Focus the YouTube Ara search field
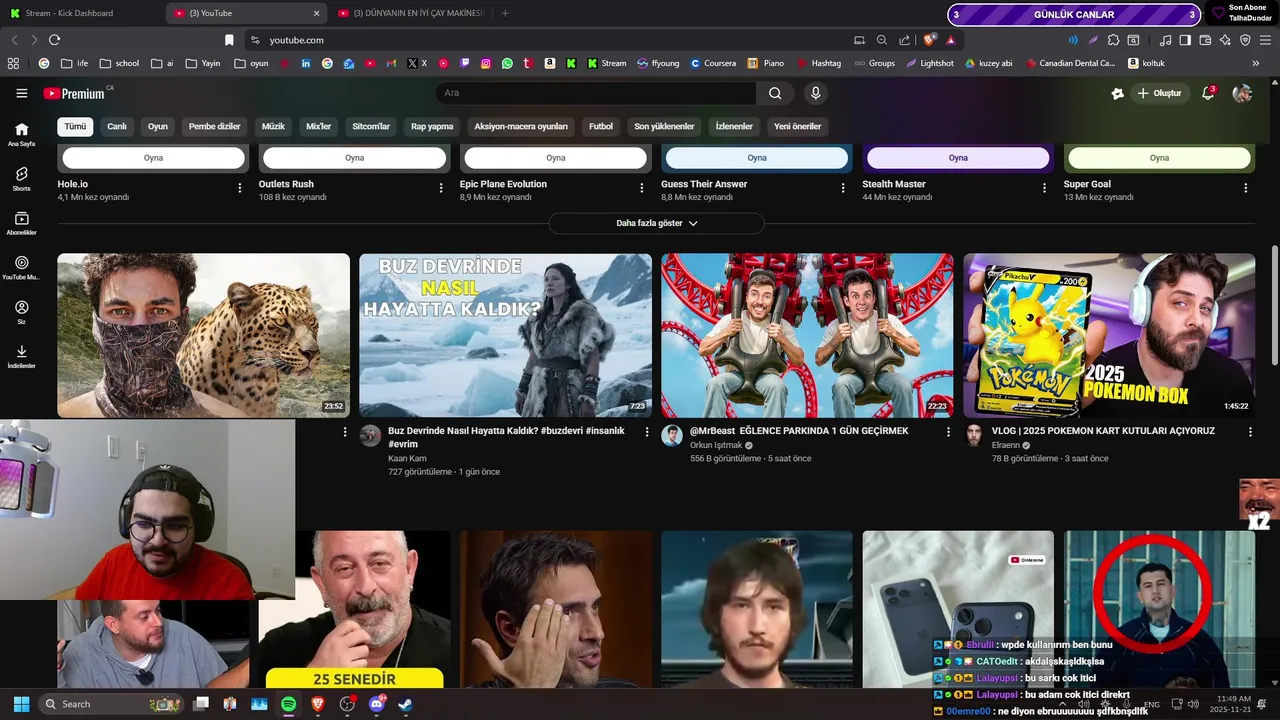 coord(595,93)
